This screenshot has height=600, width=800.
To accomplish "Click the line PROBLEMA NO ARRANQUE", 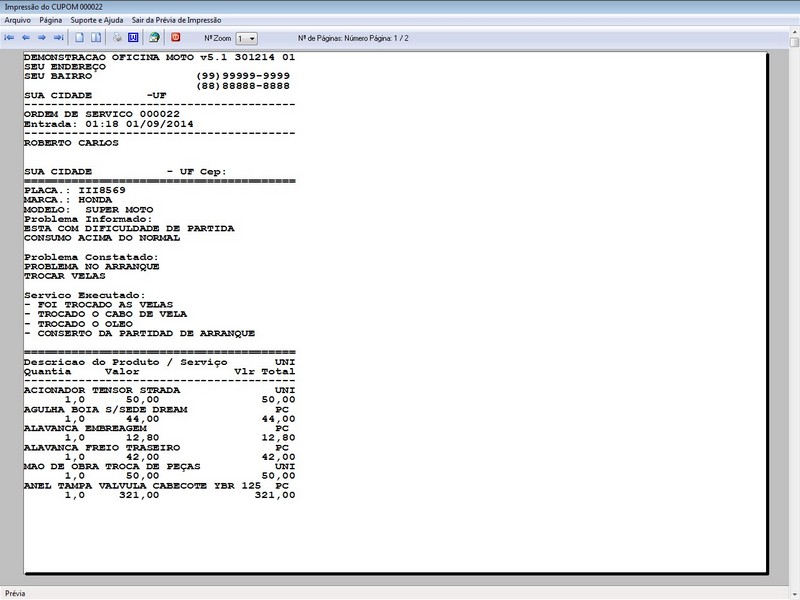I will [x=91, y=267].
